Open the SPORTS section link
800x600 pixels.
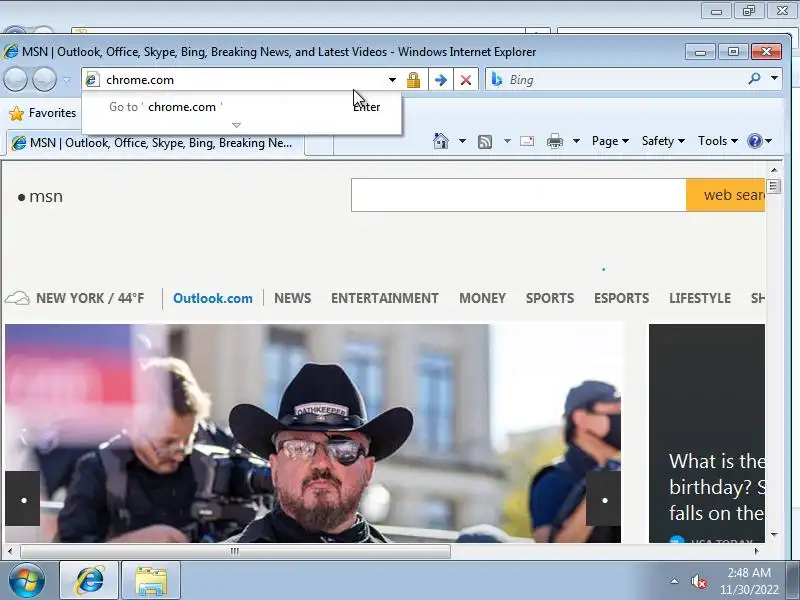pos(550,298)
